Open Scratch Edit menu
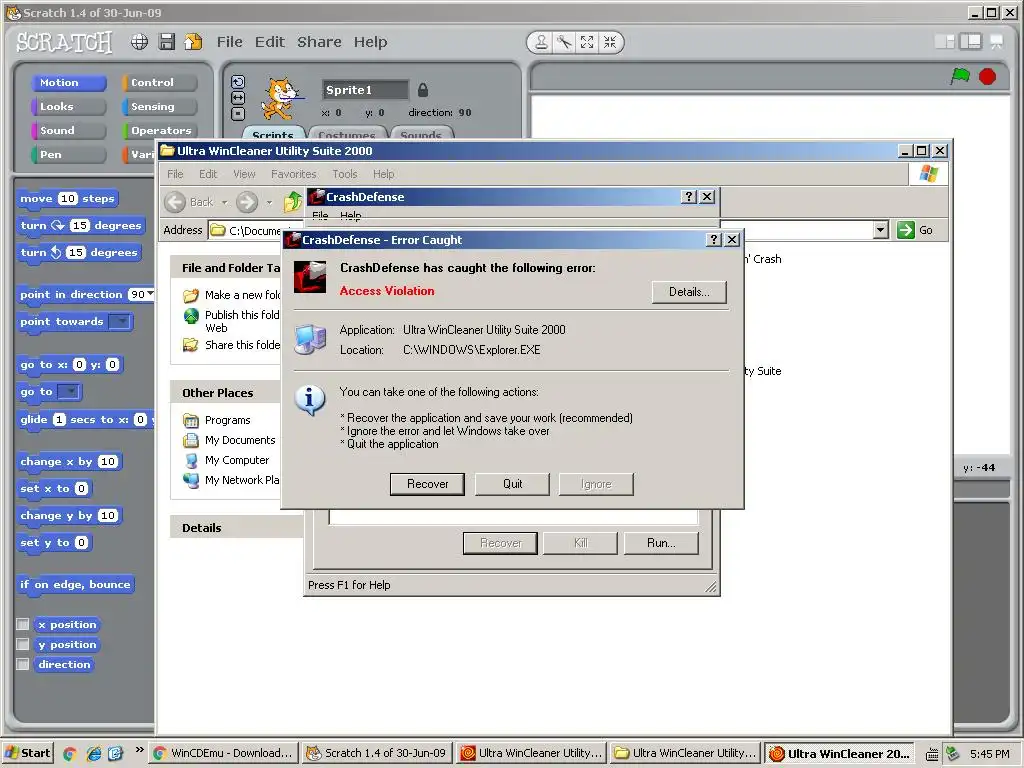1024x768 pixels. (270, 42)
